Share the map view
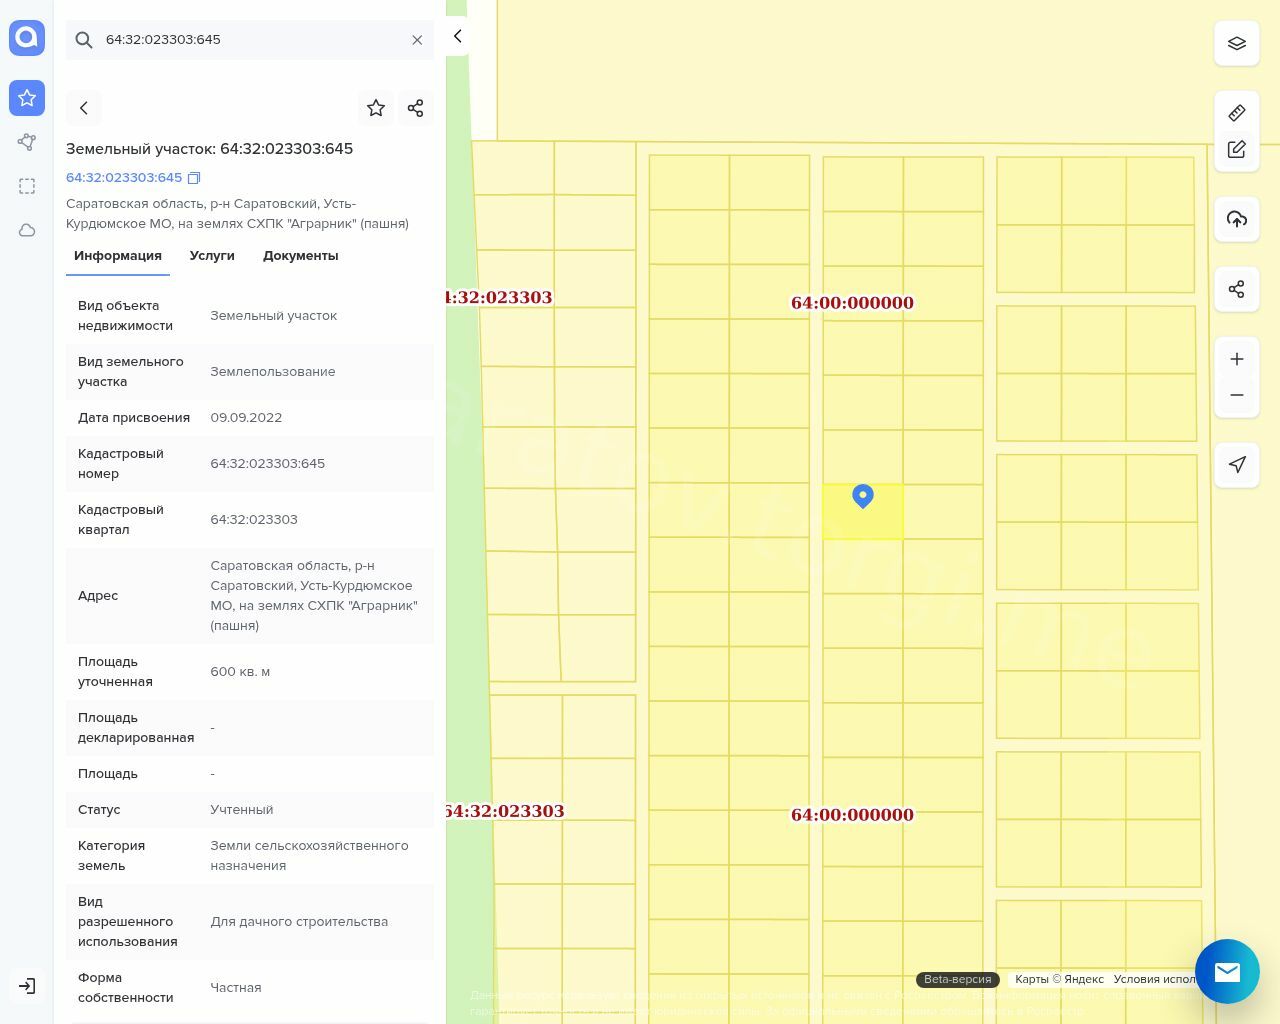This screenshot has width=1280, height=1024. [1237, 289]
